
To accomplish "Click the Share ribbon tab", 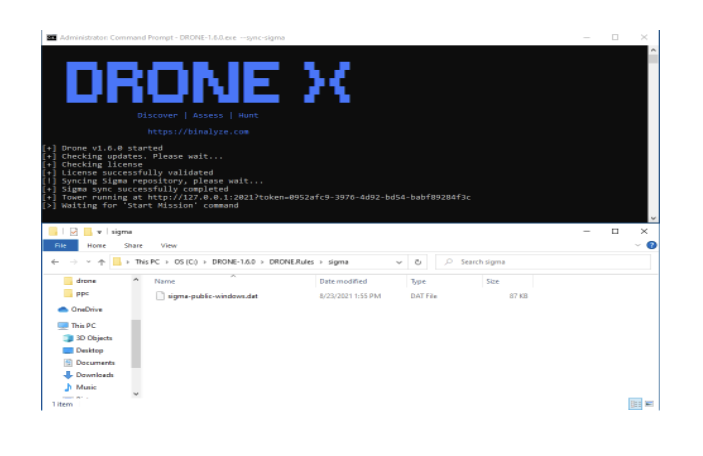I will point(133,245).
